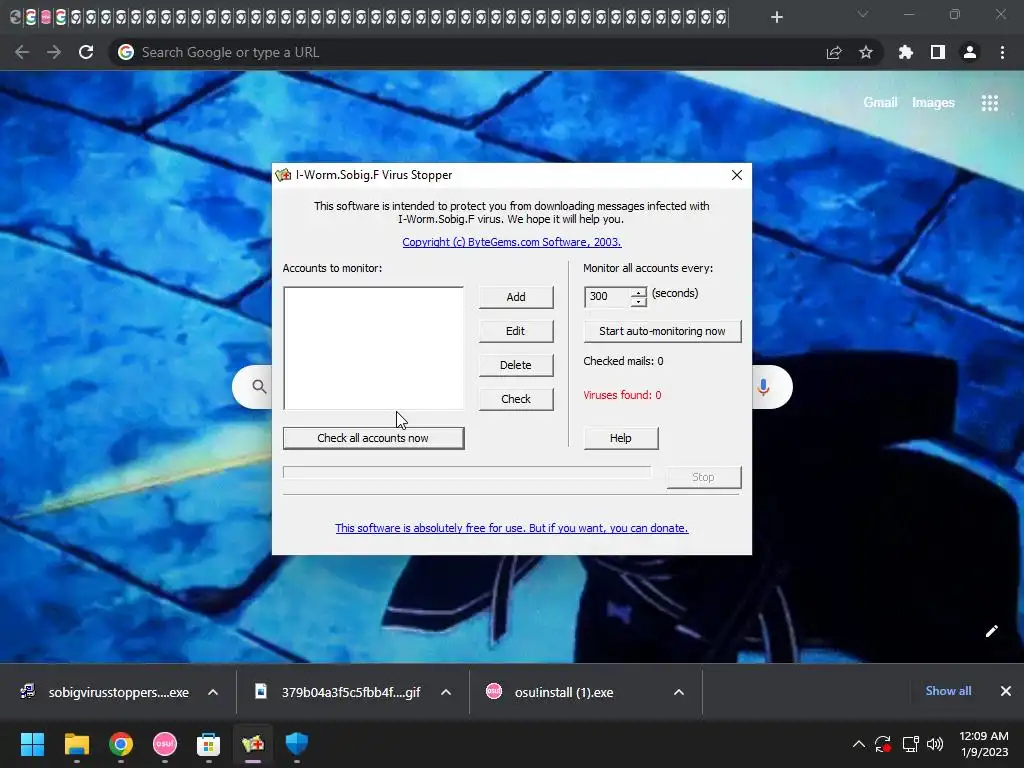Increase monitor interval with up spinner arrow
Image resolution: width=1024 pixels, height=768 pixels.
pos(639,292)
